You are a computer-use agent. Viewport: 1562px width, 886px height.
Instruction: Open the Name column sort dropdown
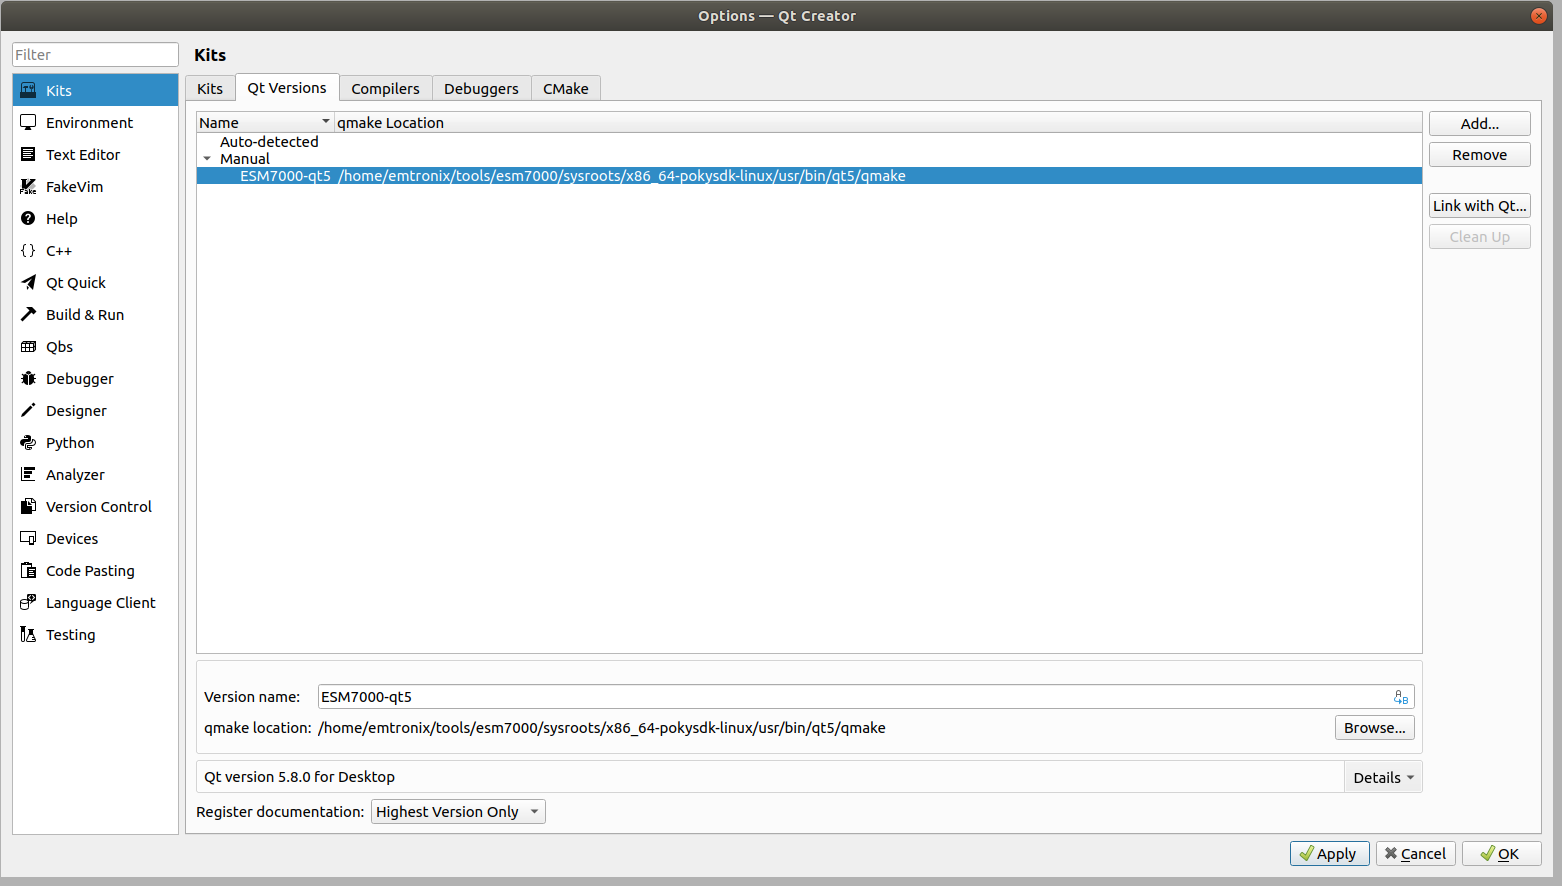pos(325,122)
